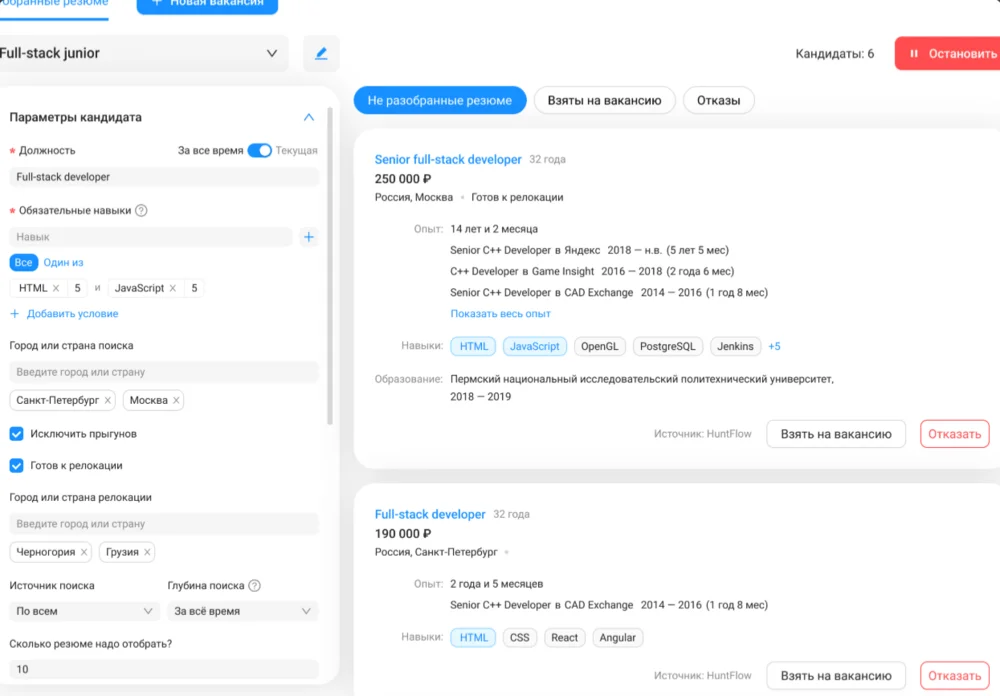Remove Черногория relocation tag

[85, 552]
